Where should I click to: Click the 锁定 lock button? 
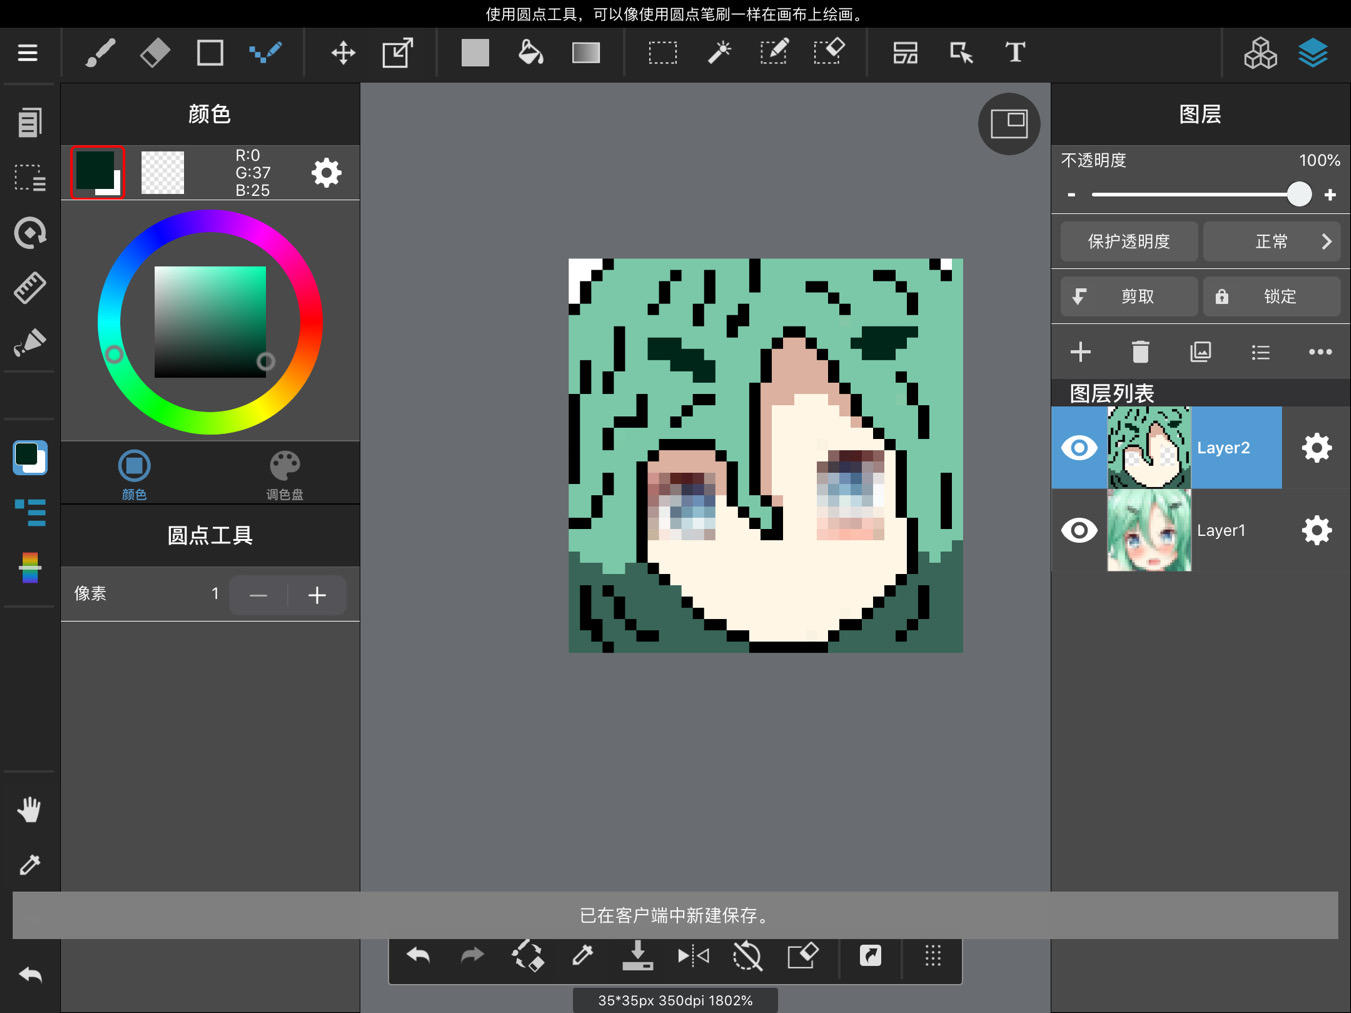[x=1272, y=297]
